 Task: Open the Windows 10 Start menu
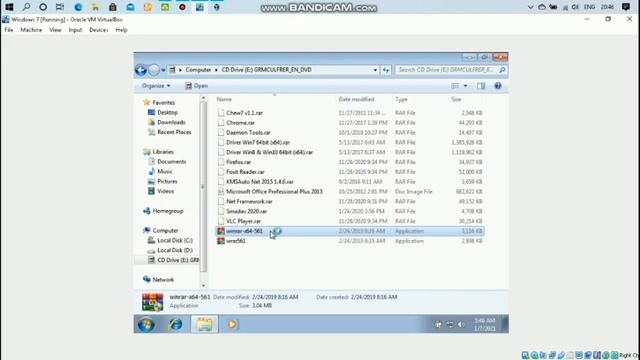pos(9,7)
